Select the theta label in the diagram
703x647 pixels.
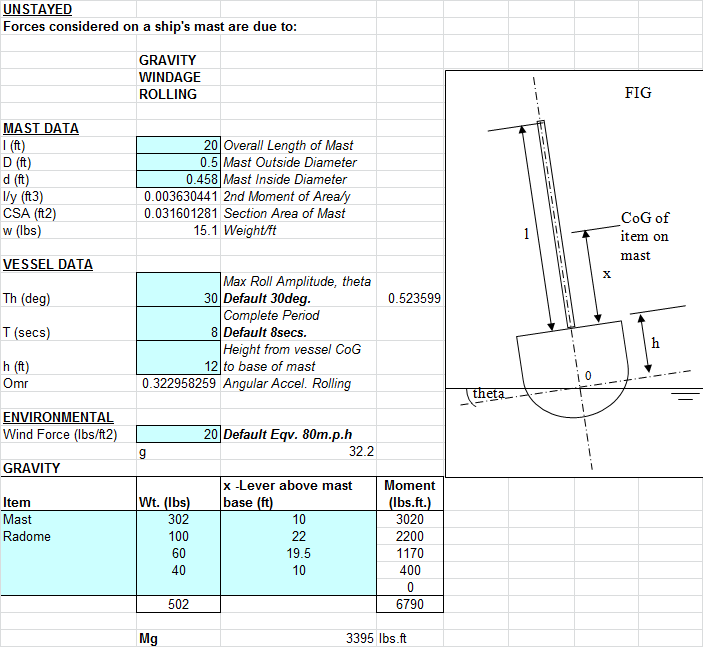click(489, 393)
